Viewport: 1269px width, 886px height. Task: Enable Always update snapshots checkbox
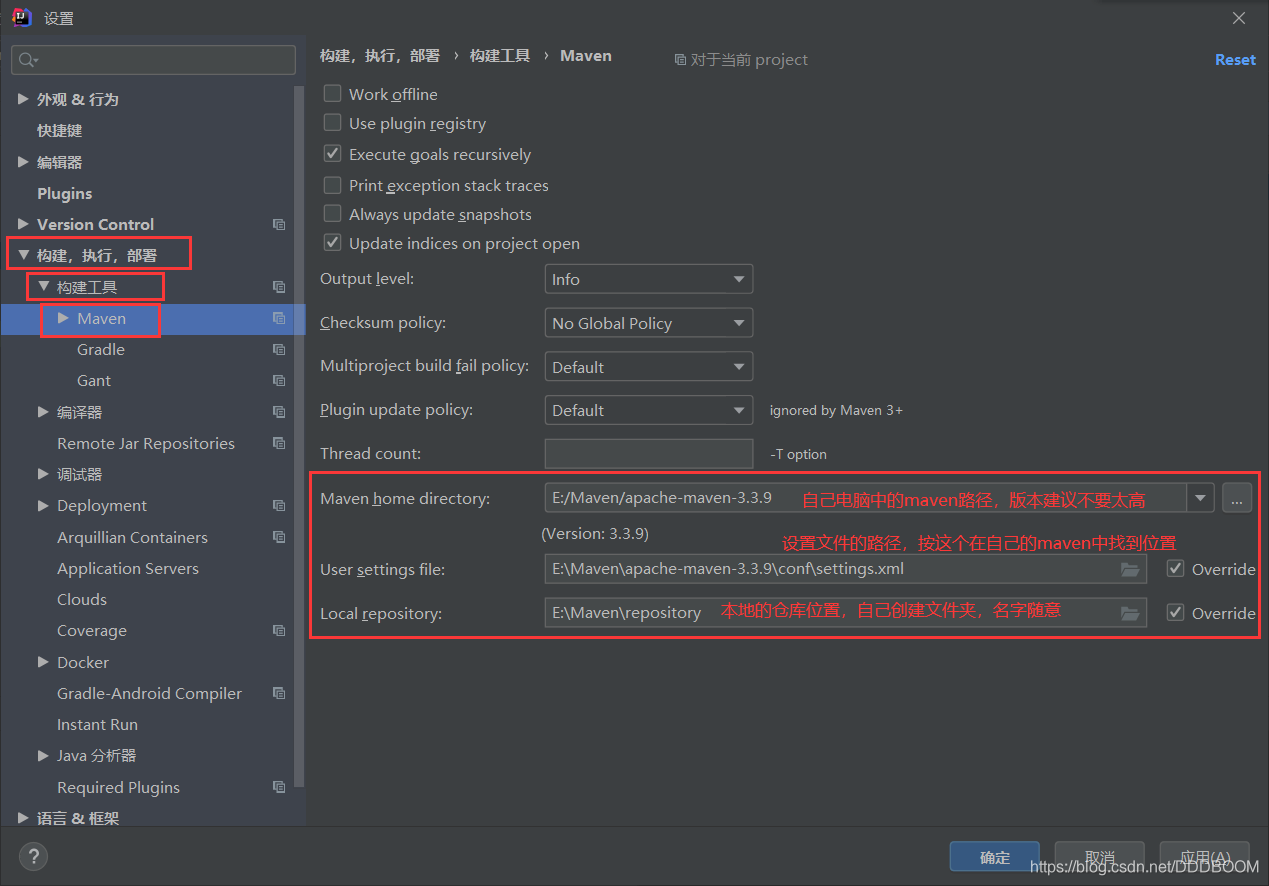pos(332,214)
